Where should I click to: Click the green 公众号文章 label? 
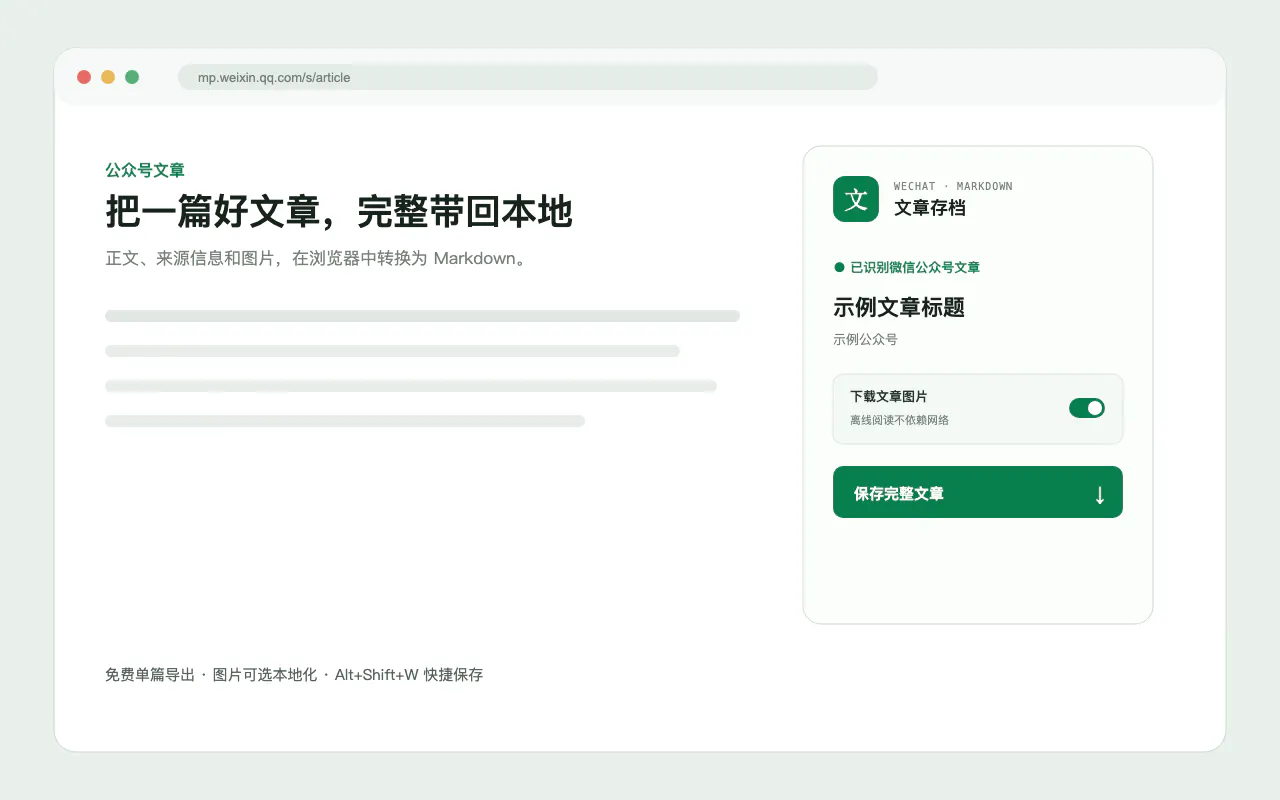tap(145, 170)
